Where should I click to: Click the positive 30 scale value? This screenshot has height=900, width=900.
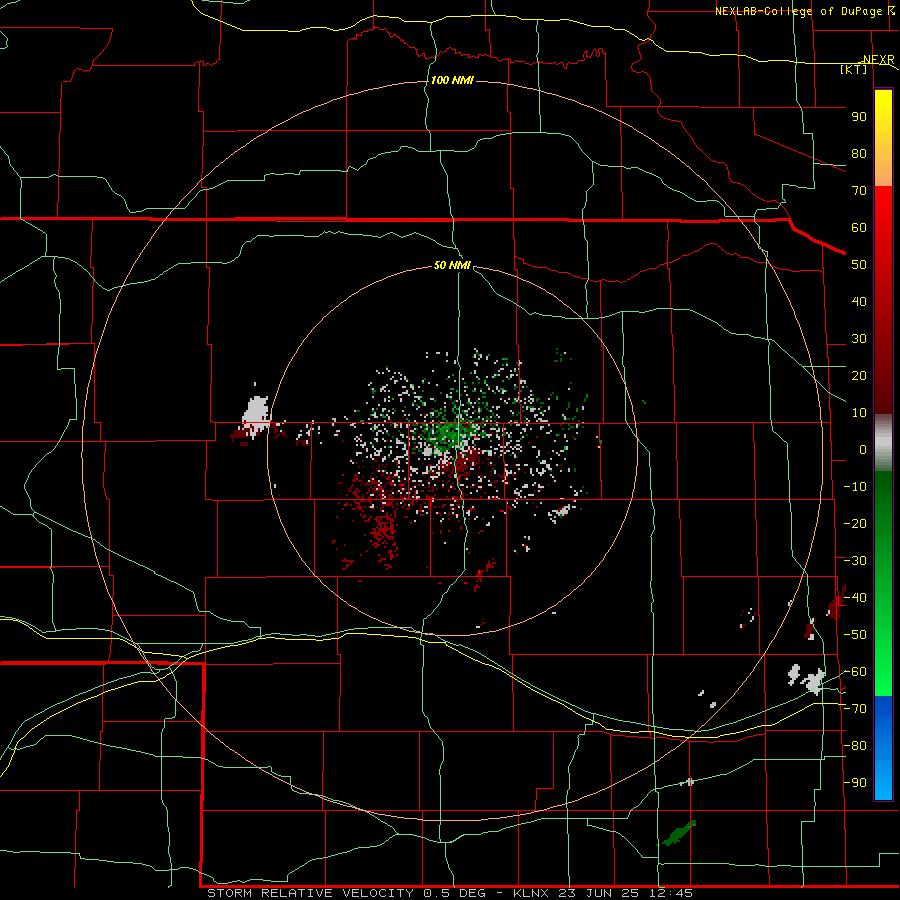point(859,339)
